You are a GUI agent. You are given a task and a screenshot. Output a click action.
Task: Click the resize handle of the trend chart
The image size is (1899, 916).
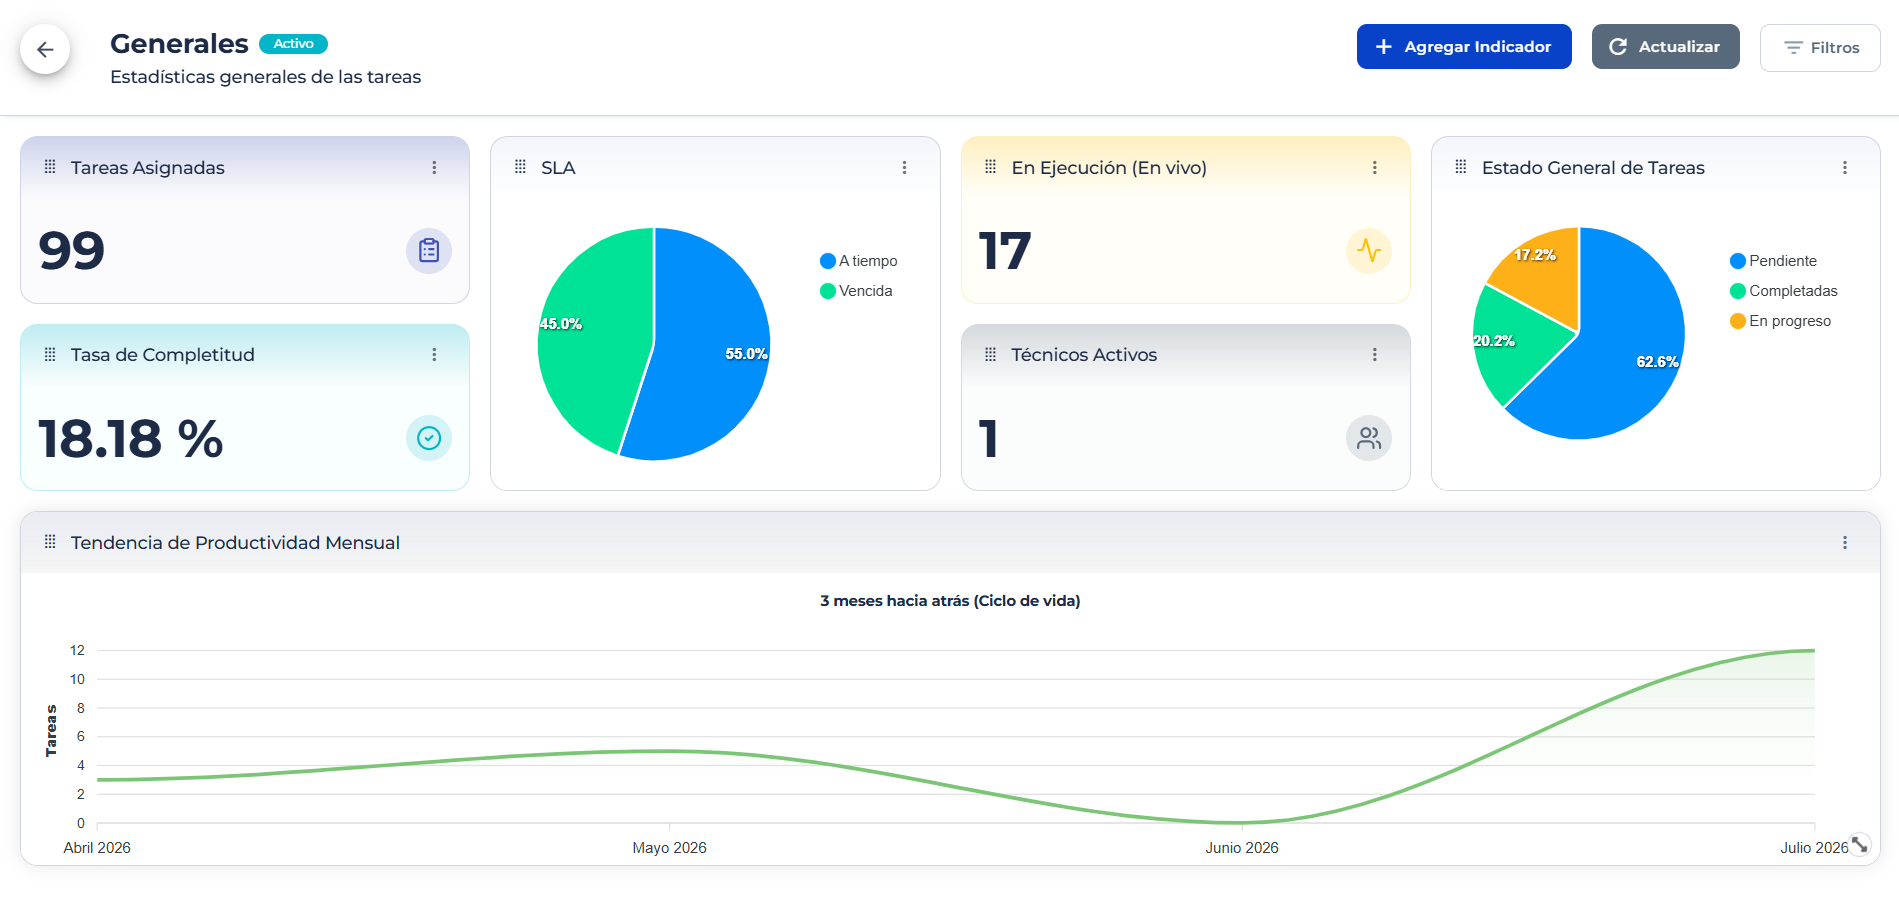pos(1859,845)
